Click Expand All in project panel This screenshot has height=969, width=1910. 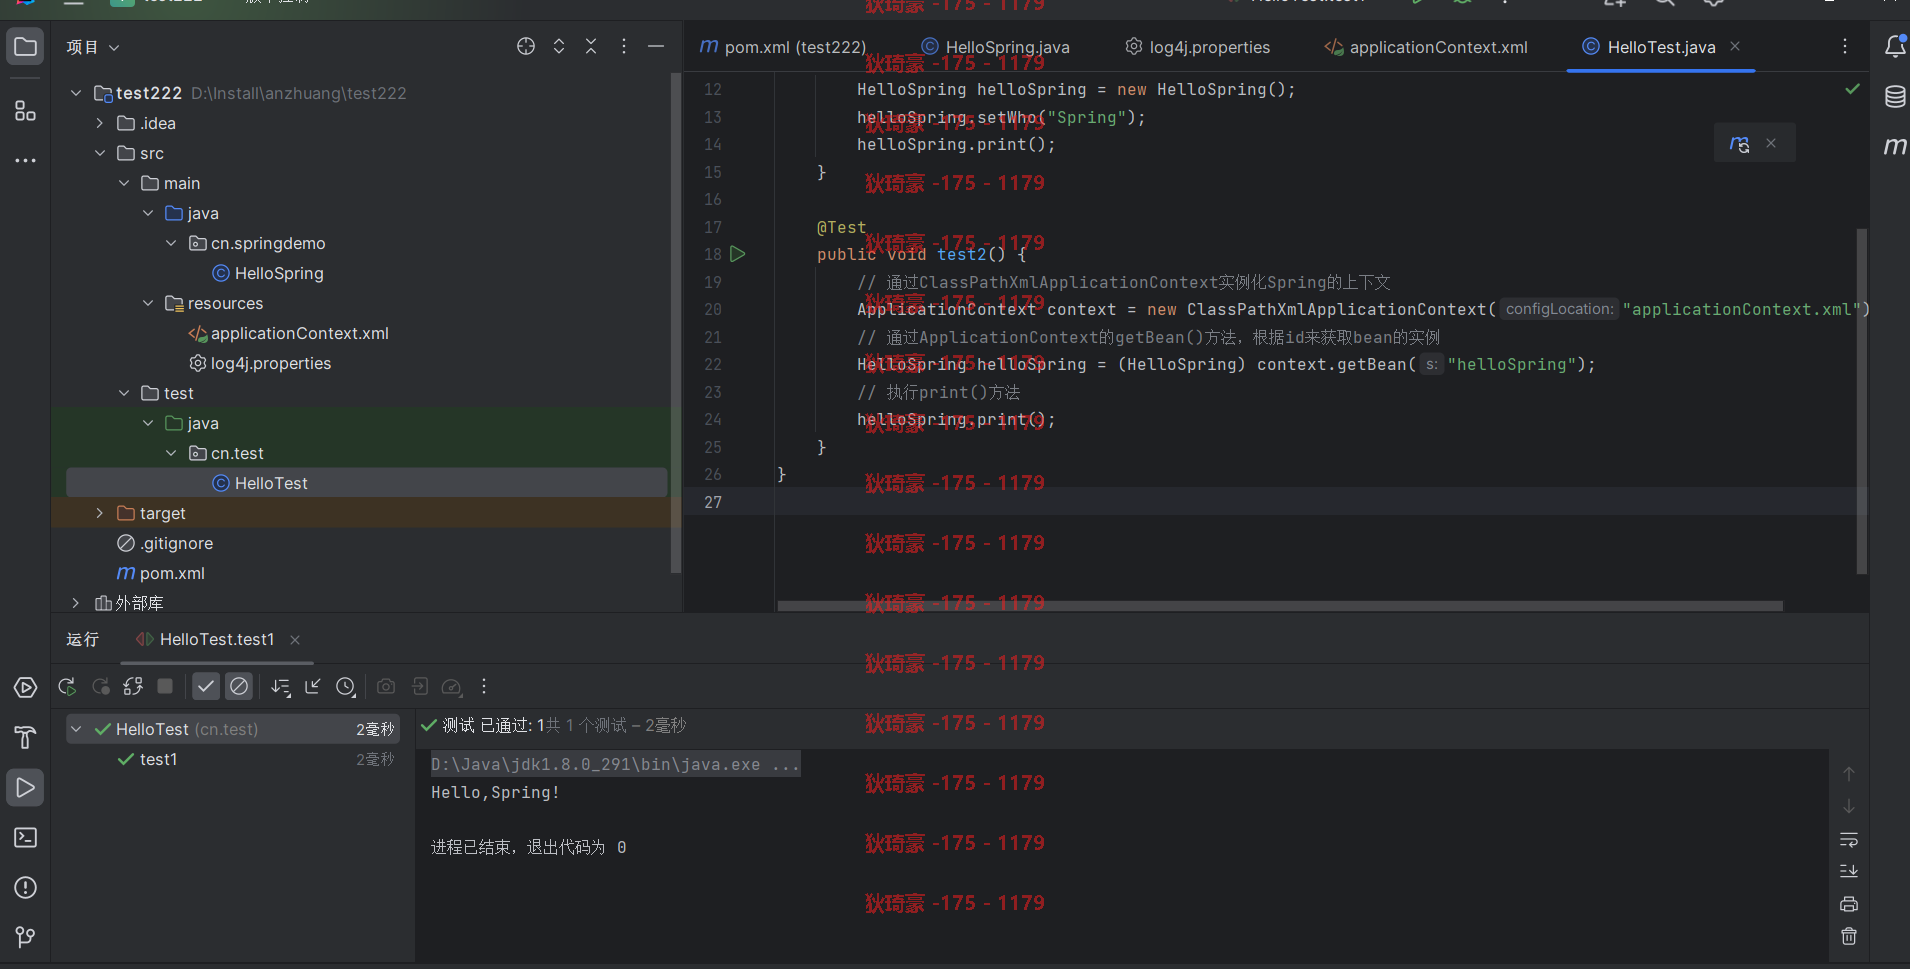[559, 46]
